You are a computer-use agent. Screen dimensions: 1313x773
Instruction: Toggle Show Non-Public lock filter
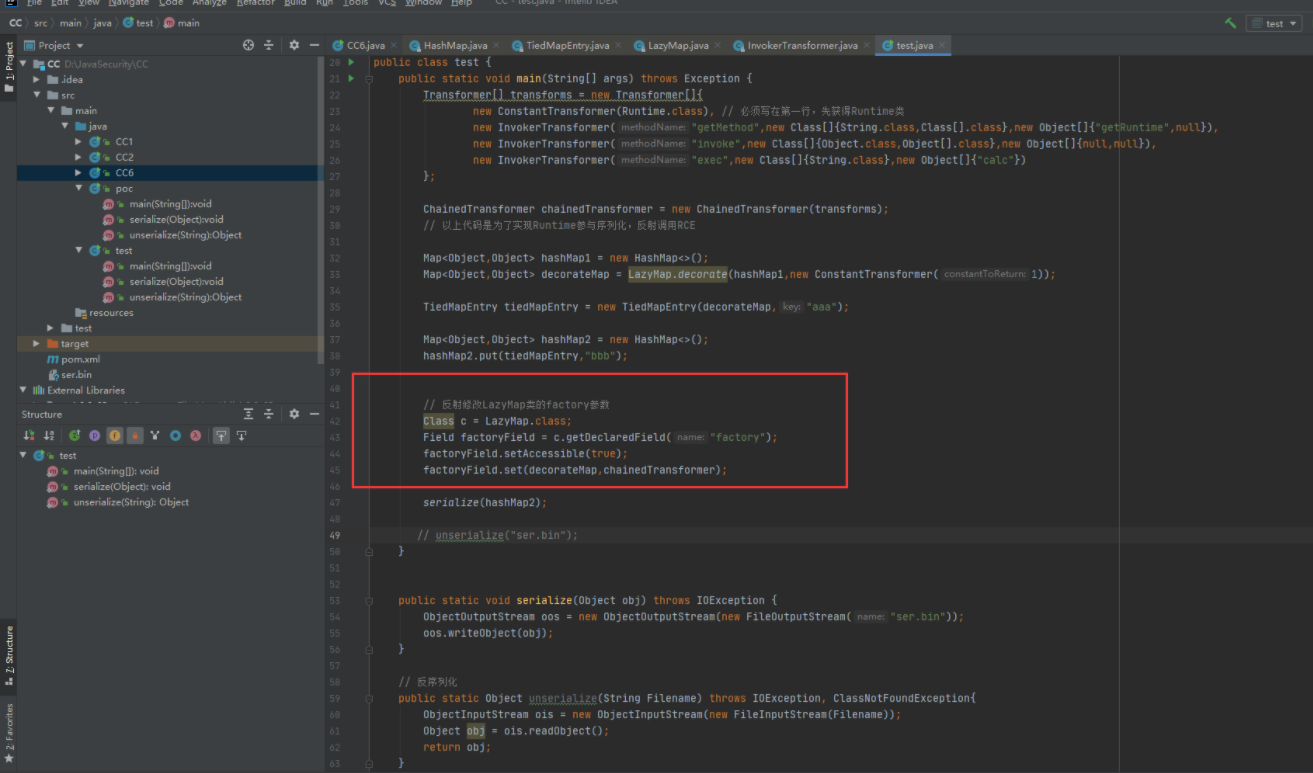pos(135,435)
